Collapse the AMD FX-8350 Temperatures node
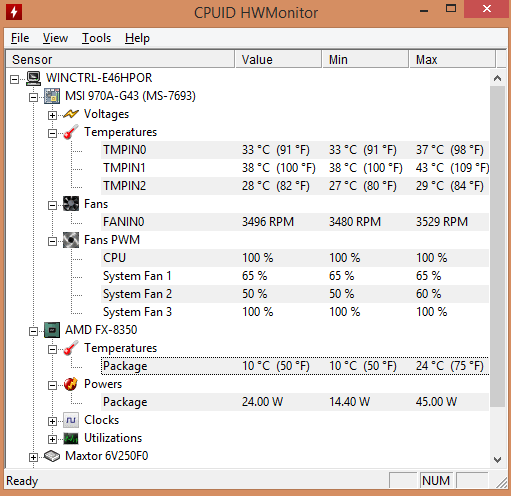The image size is (511, 496). click(x=52, y=349)
